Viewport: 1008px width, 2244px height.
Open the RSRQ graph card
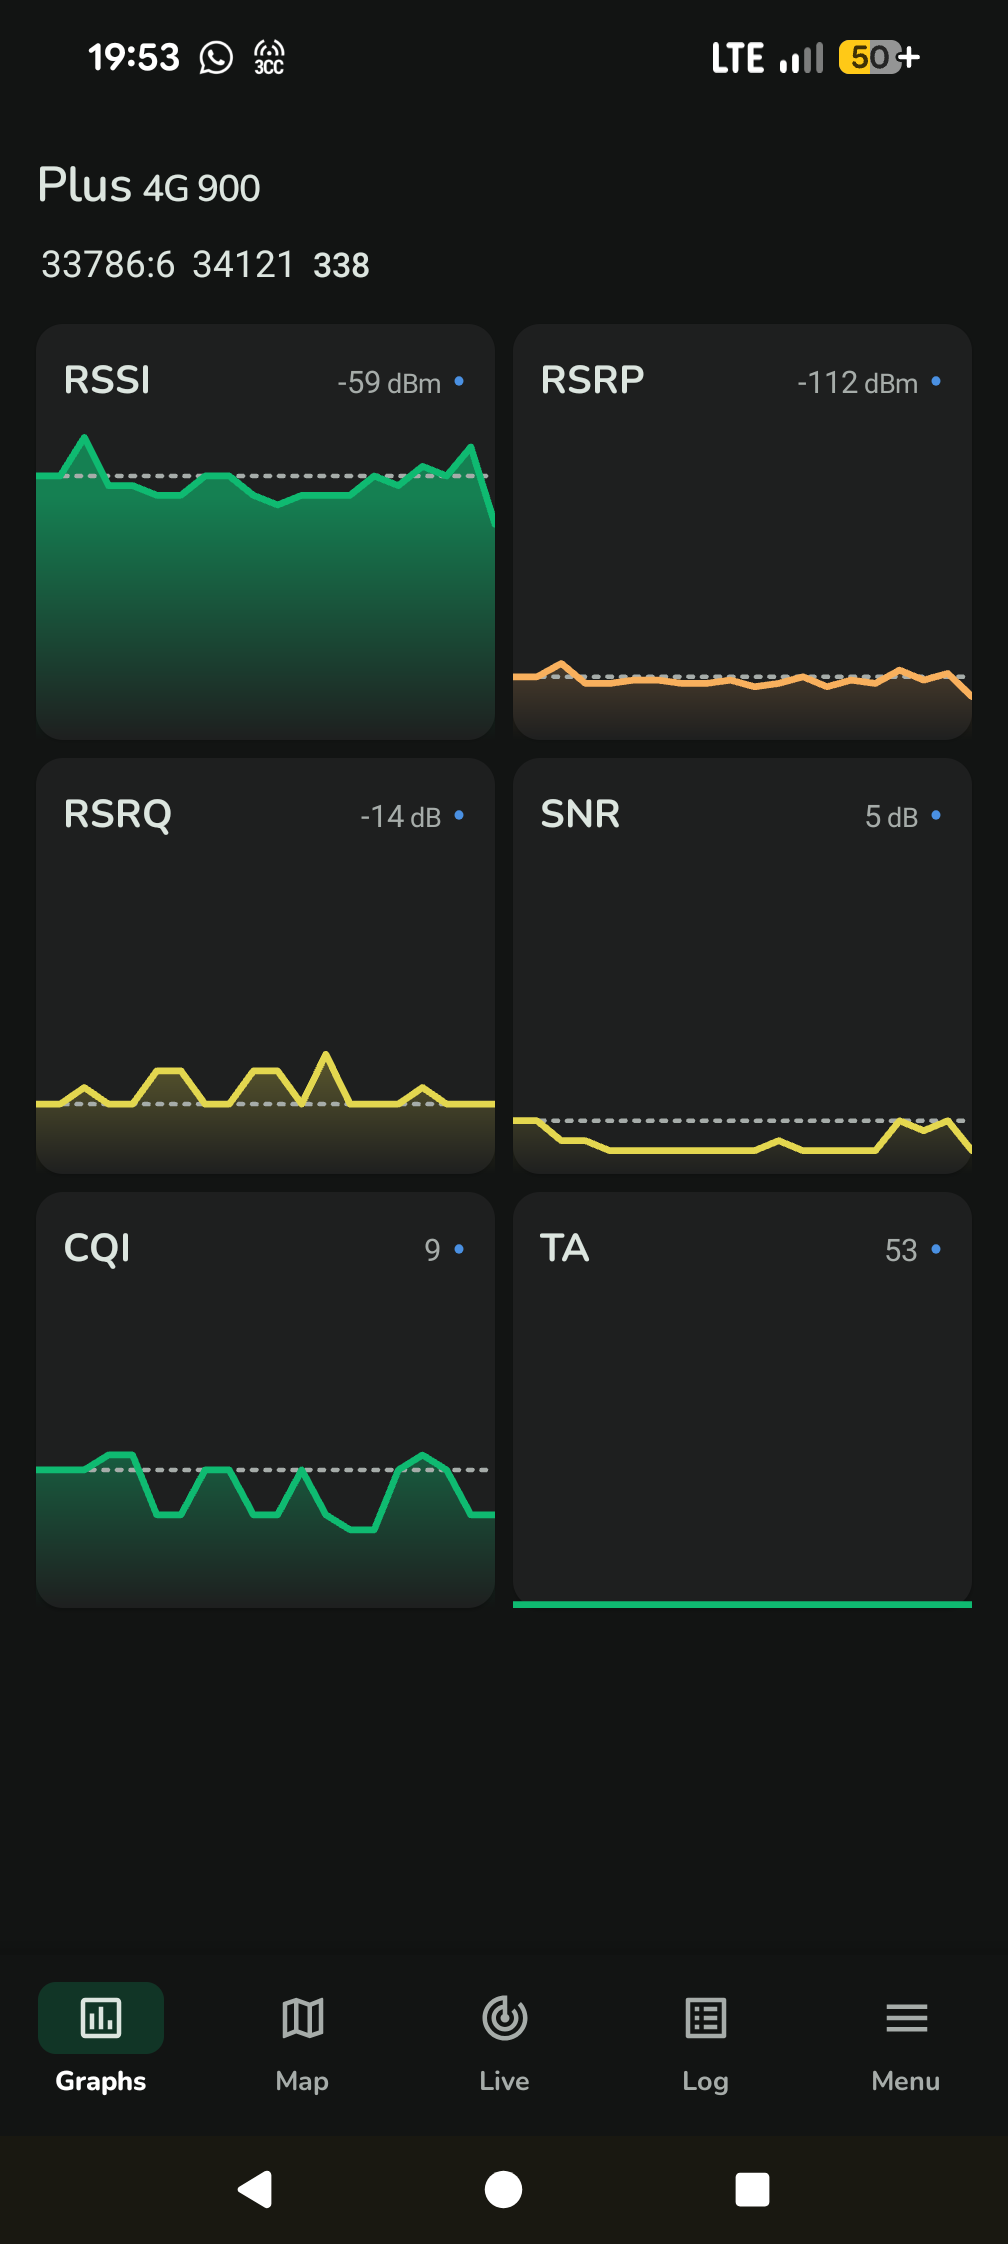coord(265,966)
